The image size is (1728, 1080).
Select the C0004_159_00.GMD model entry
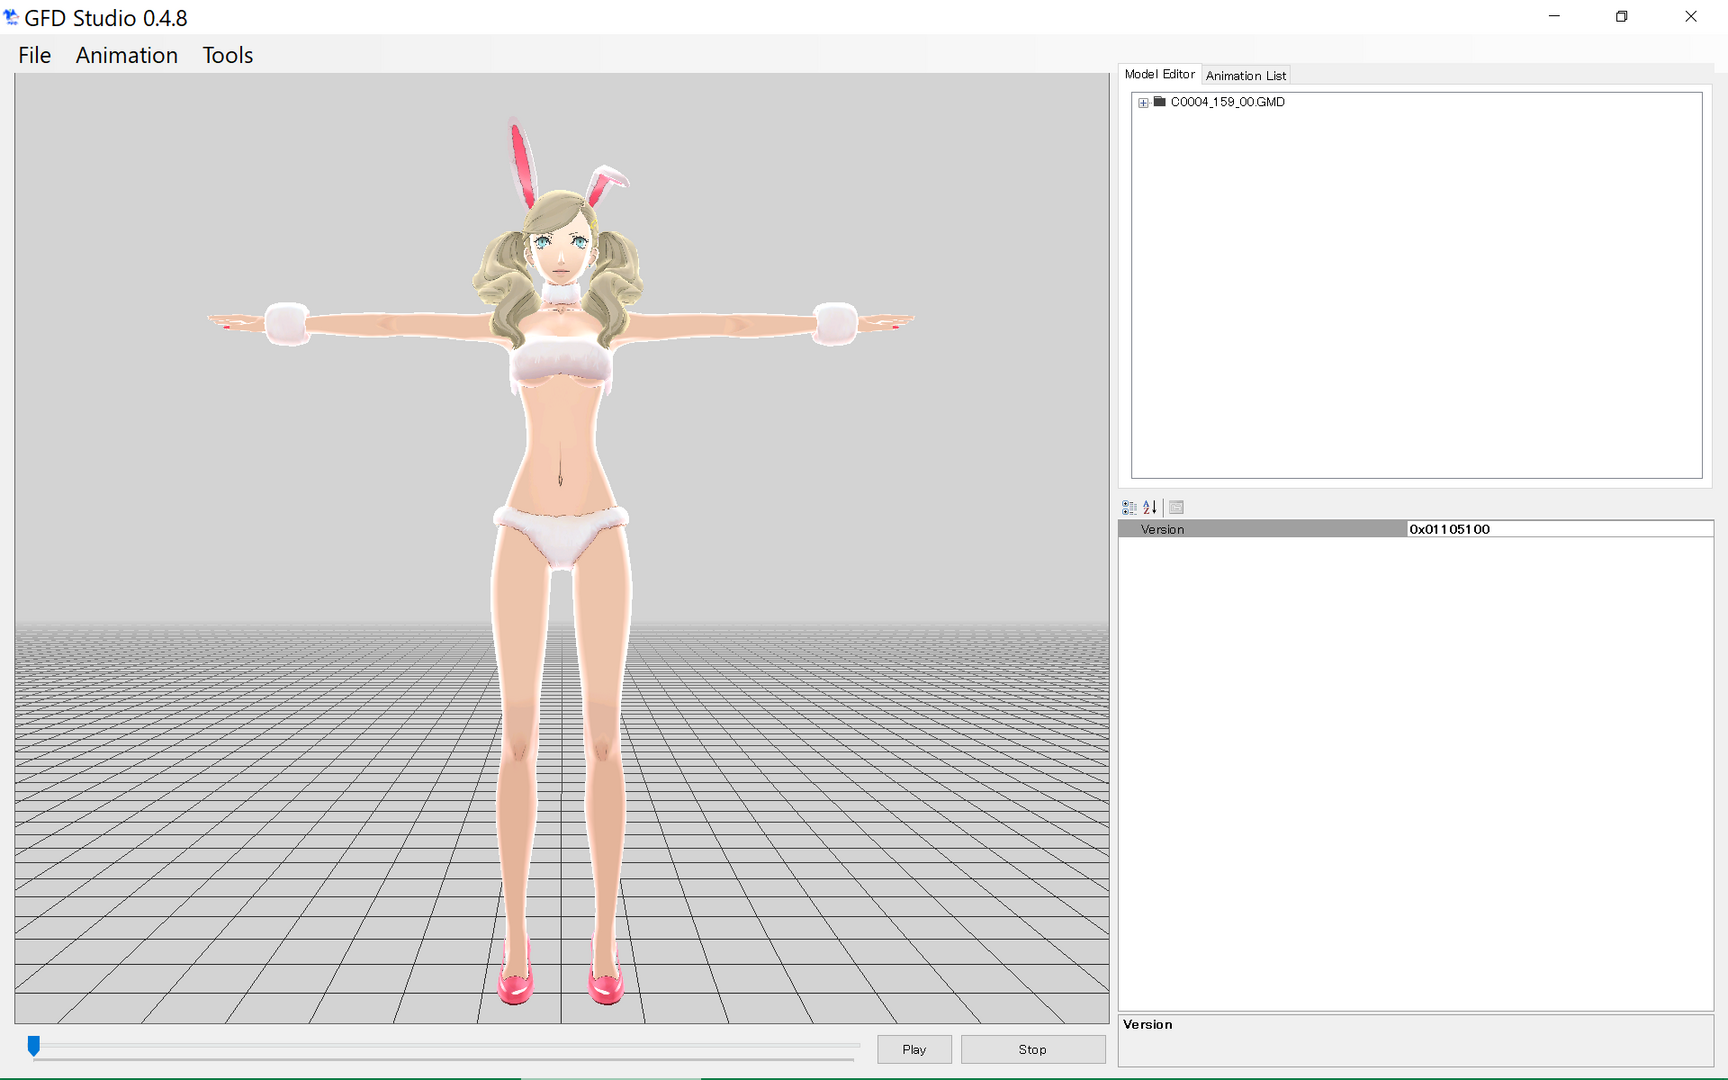[x=1228, y=102]
